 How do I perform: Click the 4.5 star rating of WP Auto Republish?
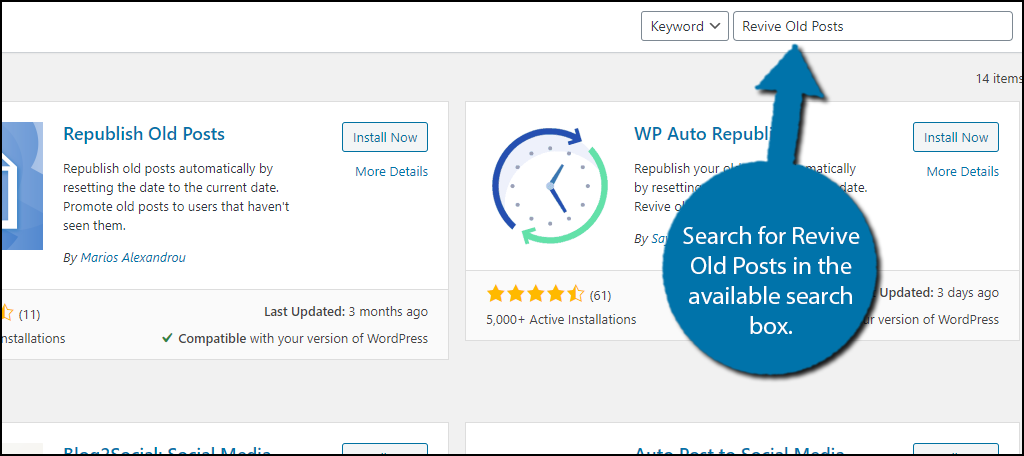535,295
